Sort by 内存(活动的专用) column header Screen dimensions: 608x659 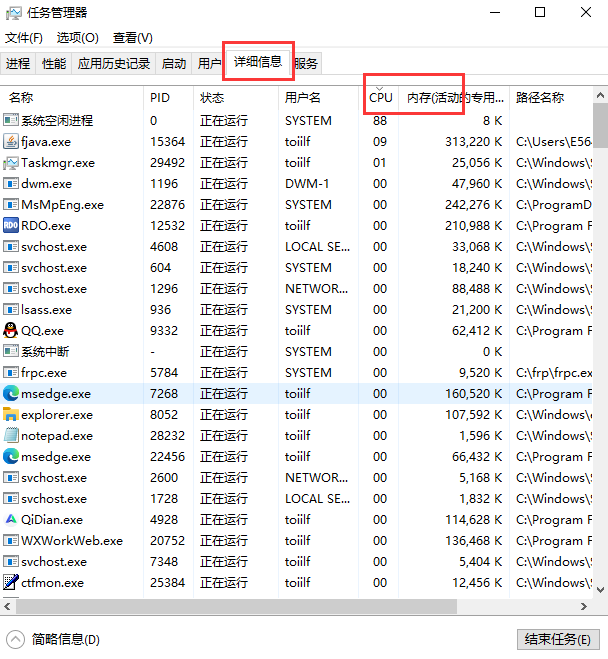pyautogui.click(x=454, y=98)
